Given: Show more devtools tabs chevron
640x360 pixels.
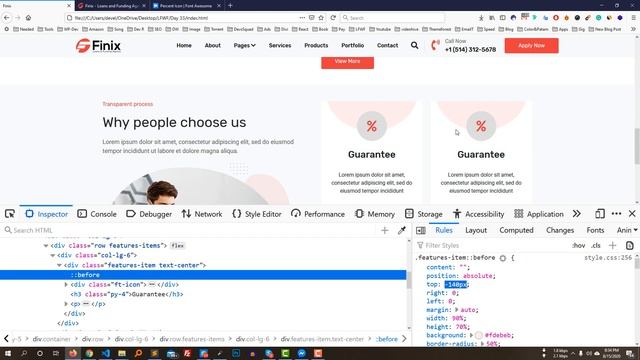Looking at the screenshot, I should pos(576,214).
